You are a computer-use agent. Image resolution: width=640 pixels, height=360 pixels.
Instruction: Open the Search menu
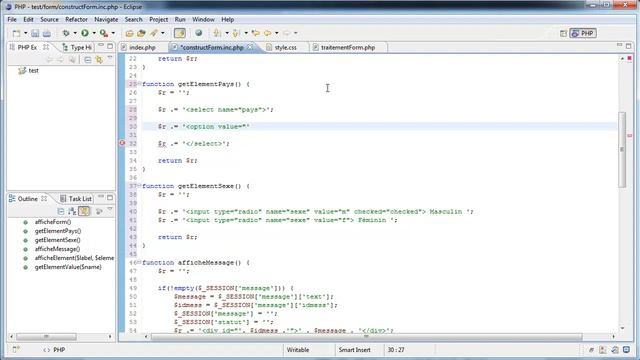[133, 20]
